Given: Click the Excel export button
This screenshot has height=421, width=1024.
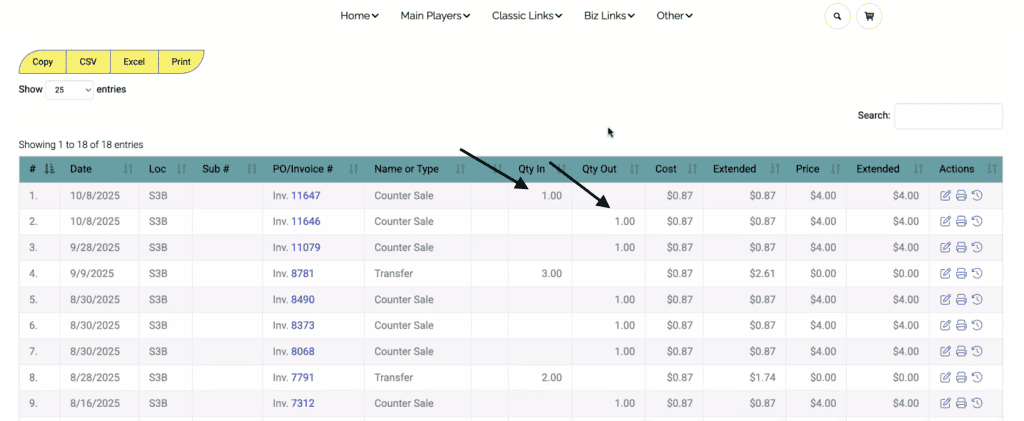Looking at the screenshot, I should pyautogui.click(x=134, y=62).
